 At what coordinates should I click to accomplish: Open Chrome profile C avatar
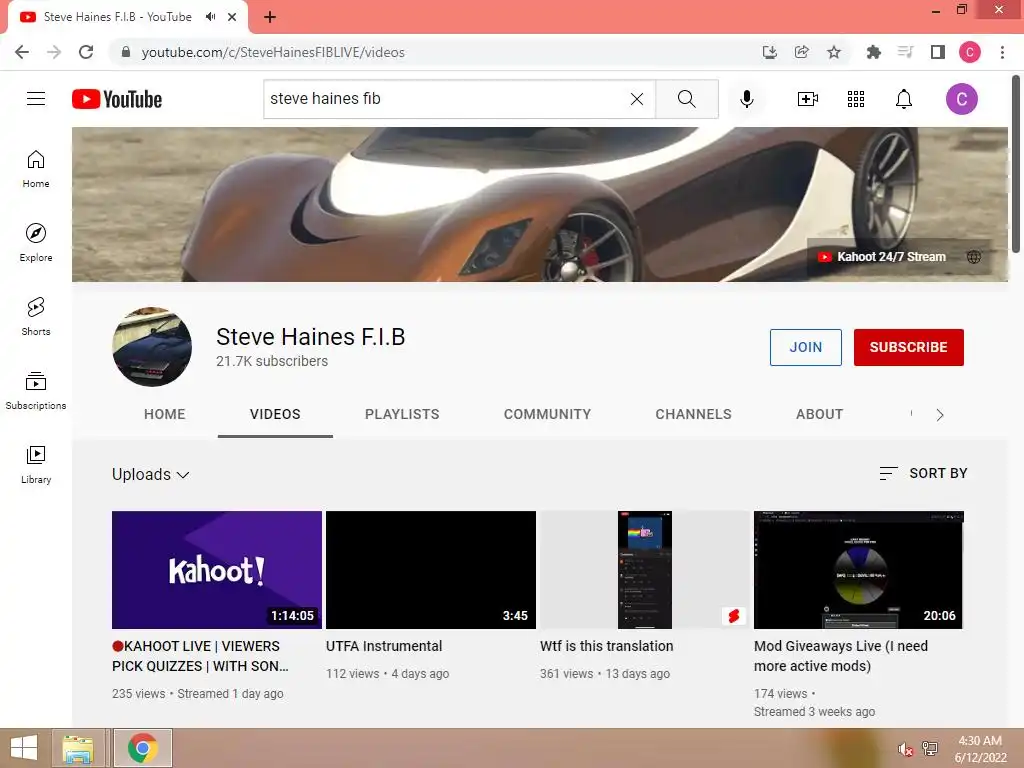(970, 52)
